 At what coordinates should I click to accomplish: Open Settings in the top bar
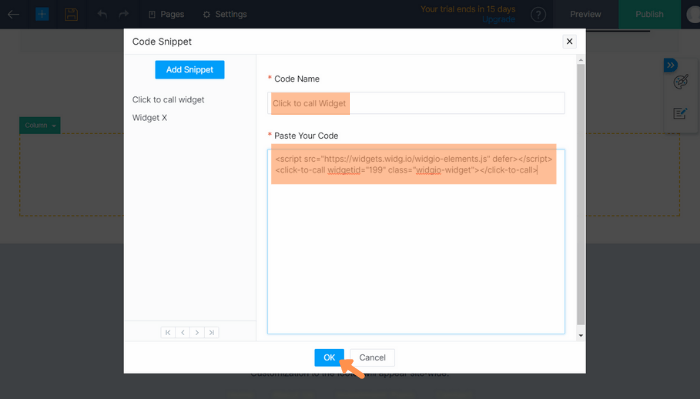[225, 14]
